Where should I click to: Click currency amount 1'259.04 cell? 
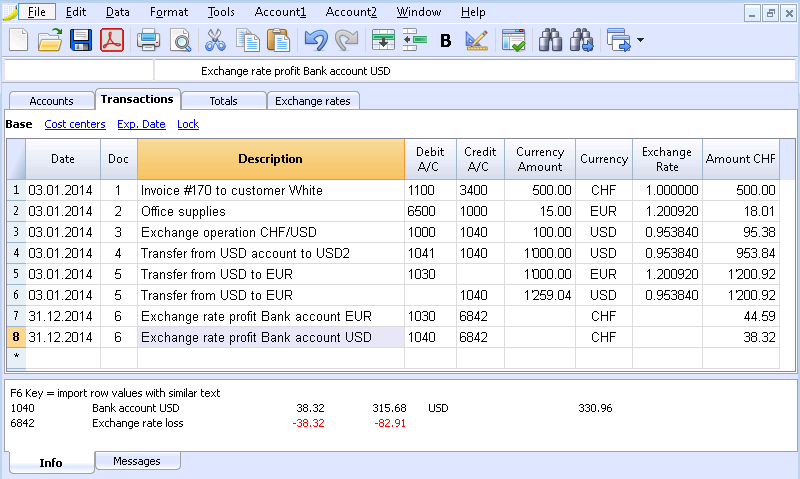(540, 295)
